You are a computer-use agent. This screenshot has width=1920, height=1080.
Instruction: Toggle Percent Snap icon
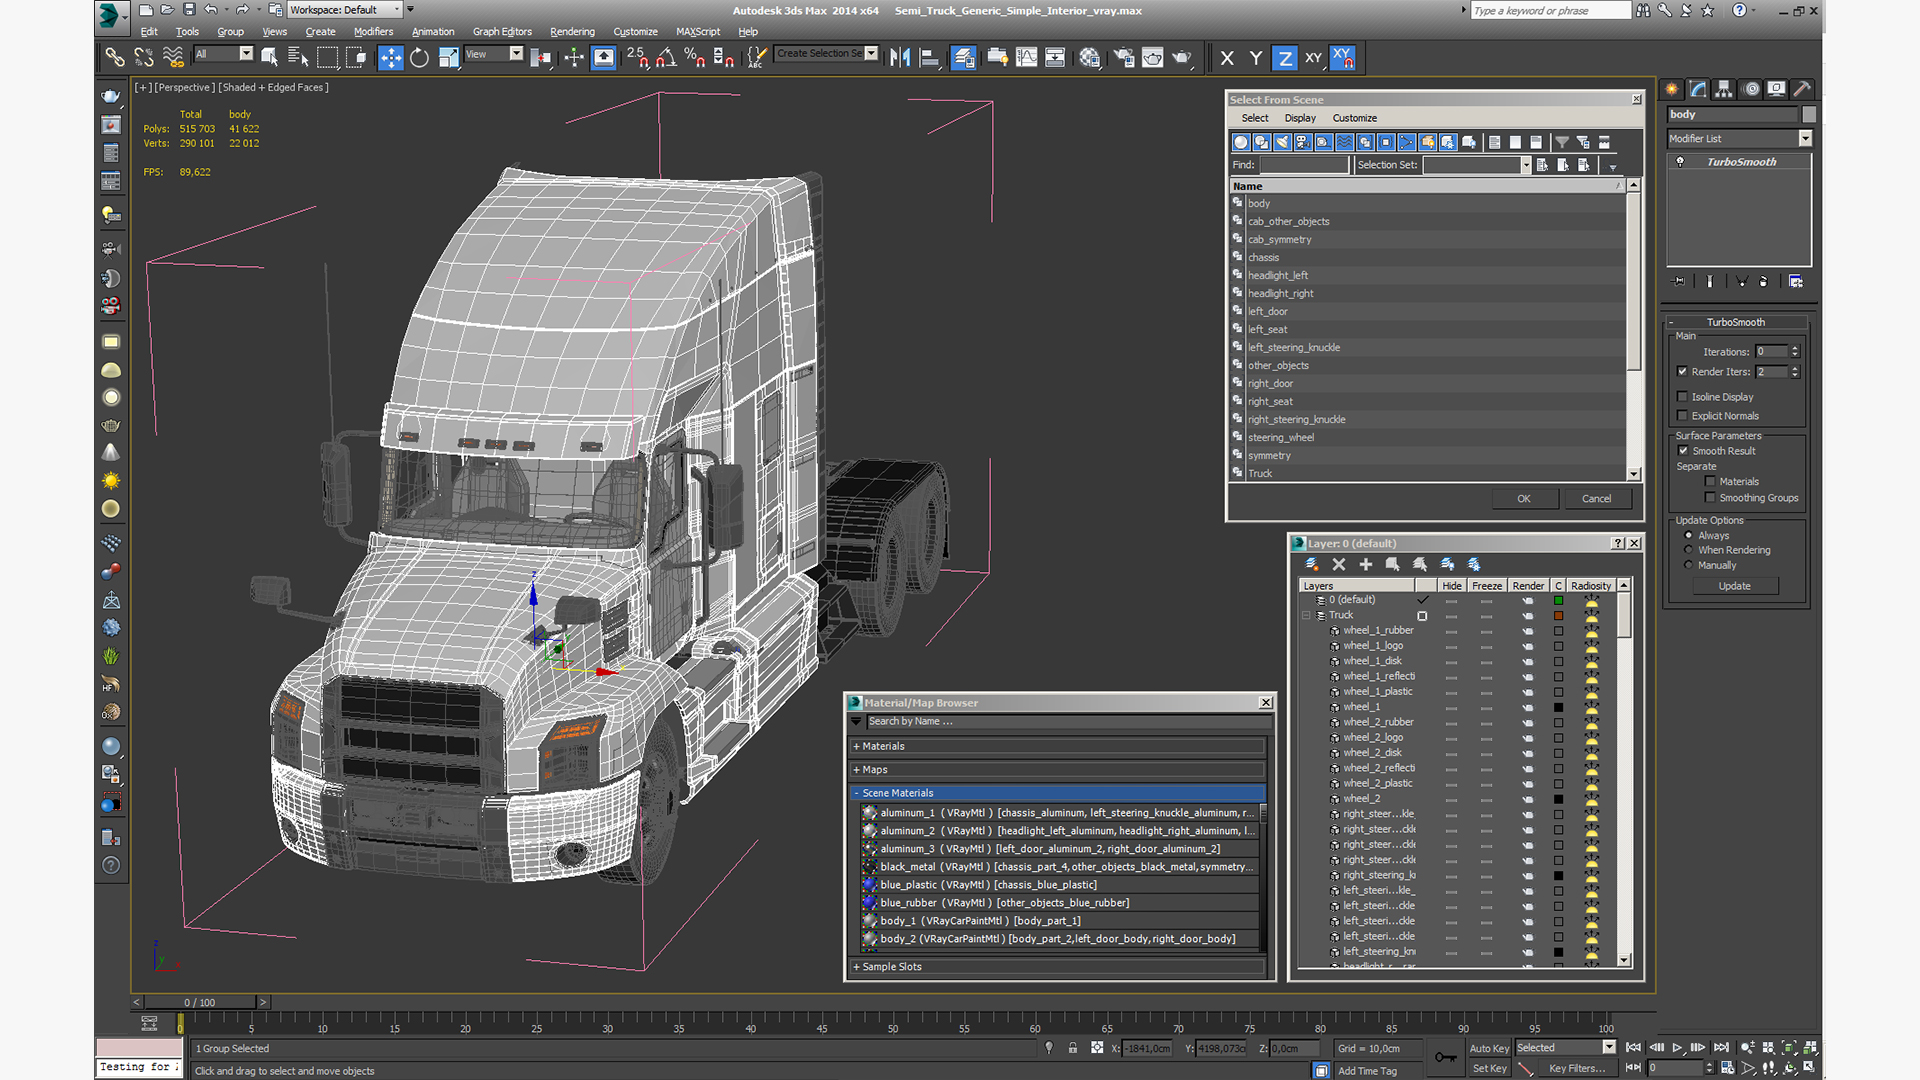click(x=694, y=58)
